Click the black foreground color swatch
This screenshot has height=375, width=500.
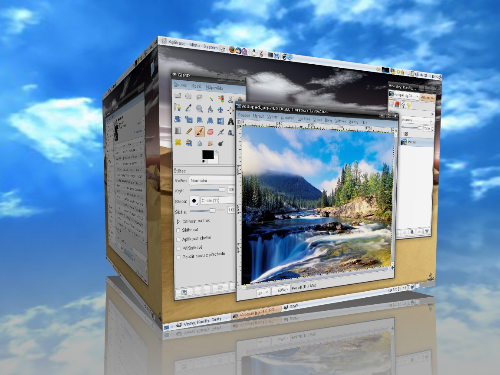[207, 155]
